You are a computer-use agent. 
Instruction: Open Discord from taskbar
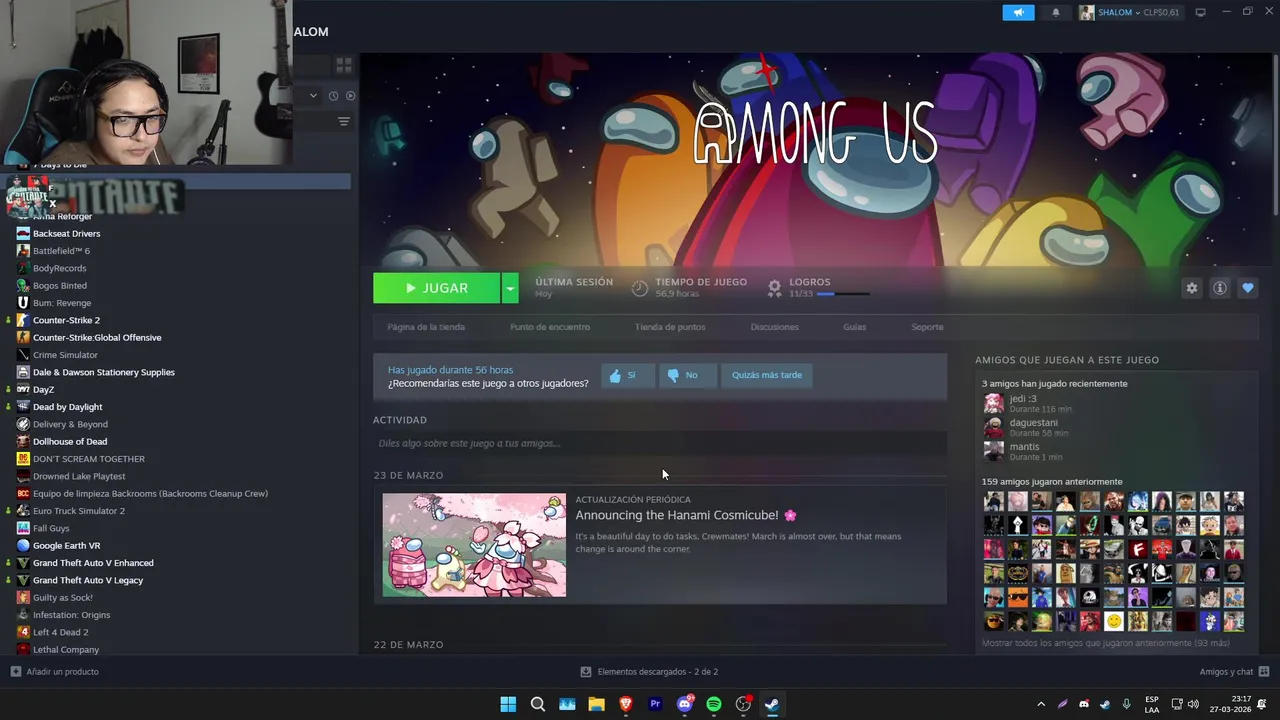click(685, 704)
